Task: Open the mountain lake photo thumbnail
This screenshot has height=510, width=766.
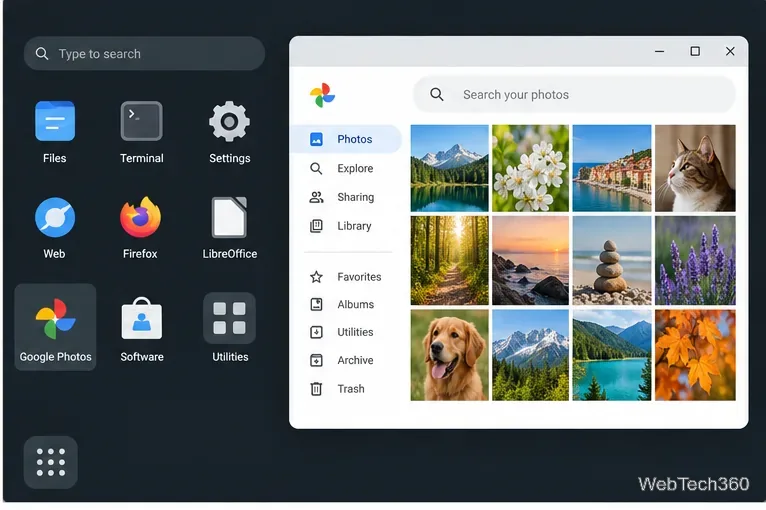Action: tap(449, 168)
